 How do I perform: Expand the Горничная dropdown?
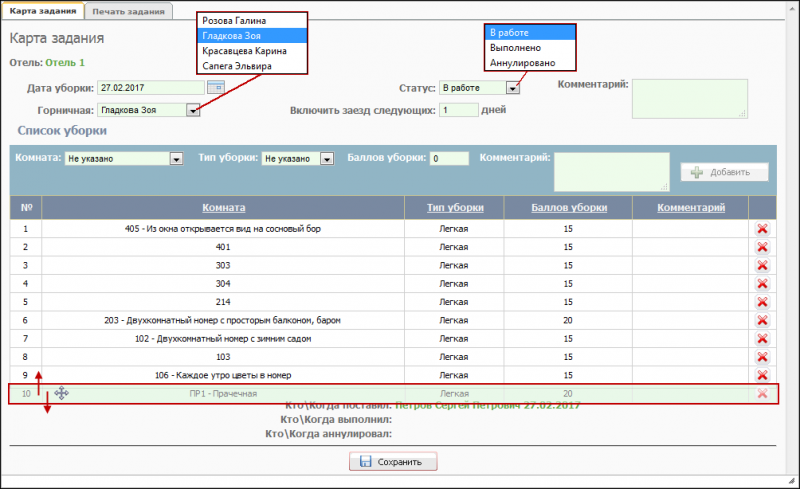click(x=192, y=110)
